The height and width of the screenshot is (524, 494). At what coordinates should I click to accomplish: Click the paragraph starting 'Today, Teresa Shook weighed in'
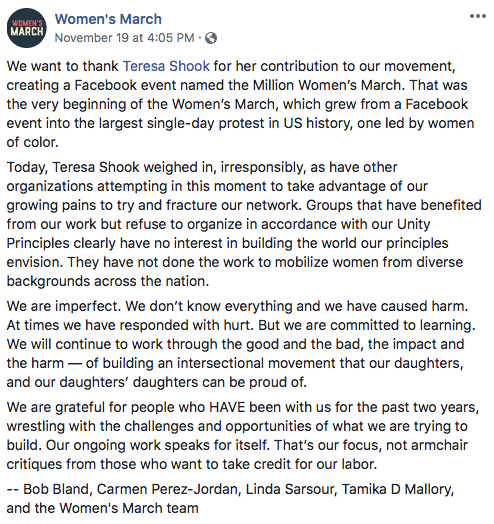244,224
